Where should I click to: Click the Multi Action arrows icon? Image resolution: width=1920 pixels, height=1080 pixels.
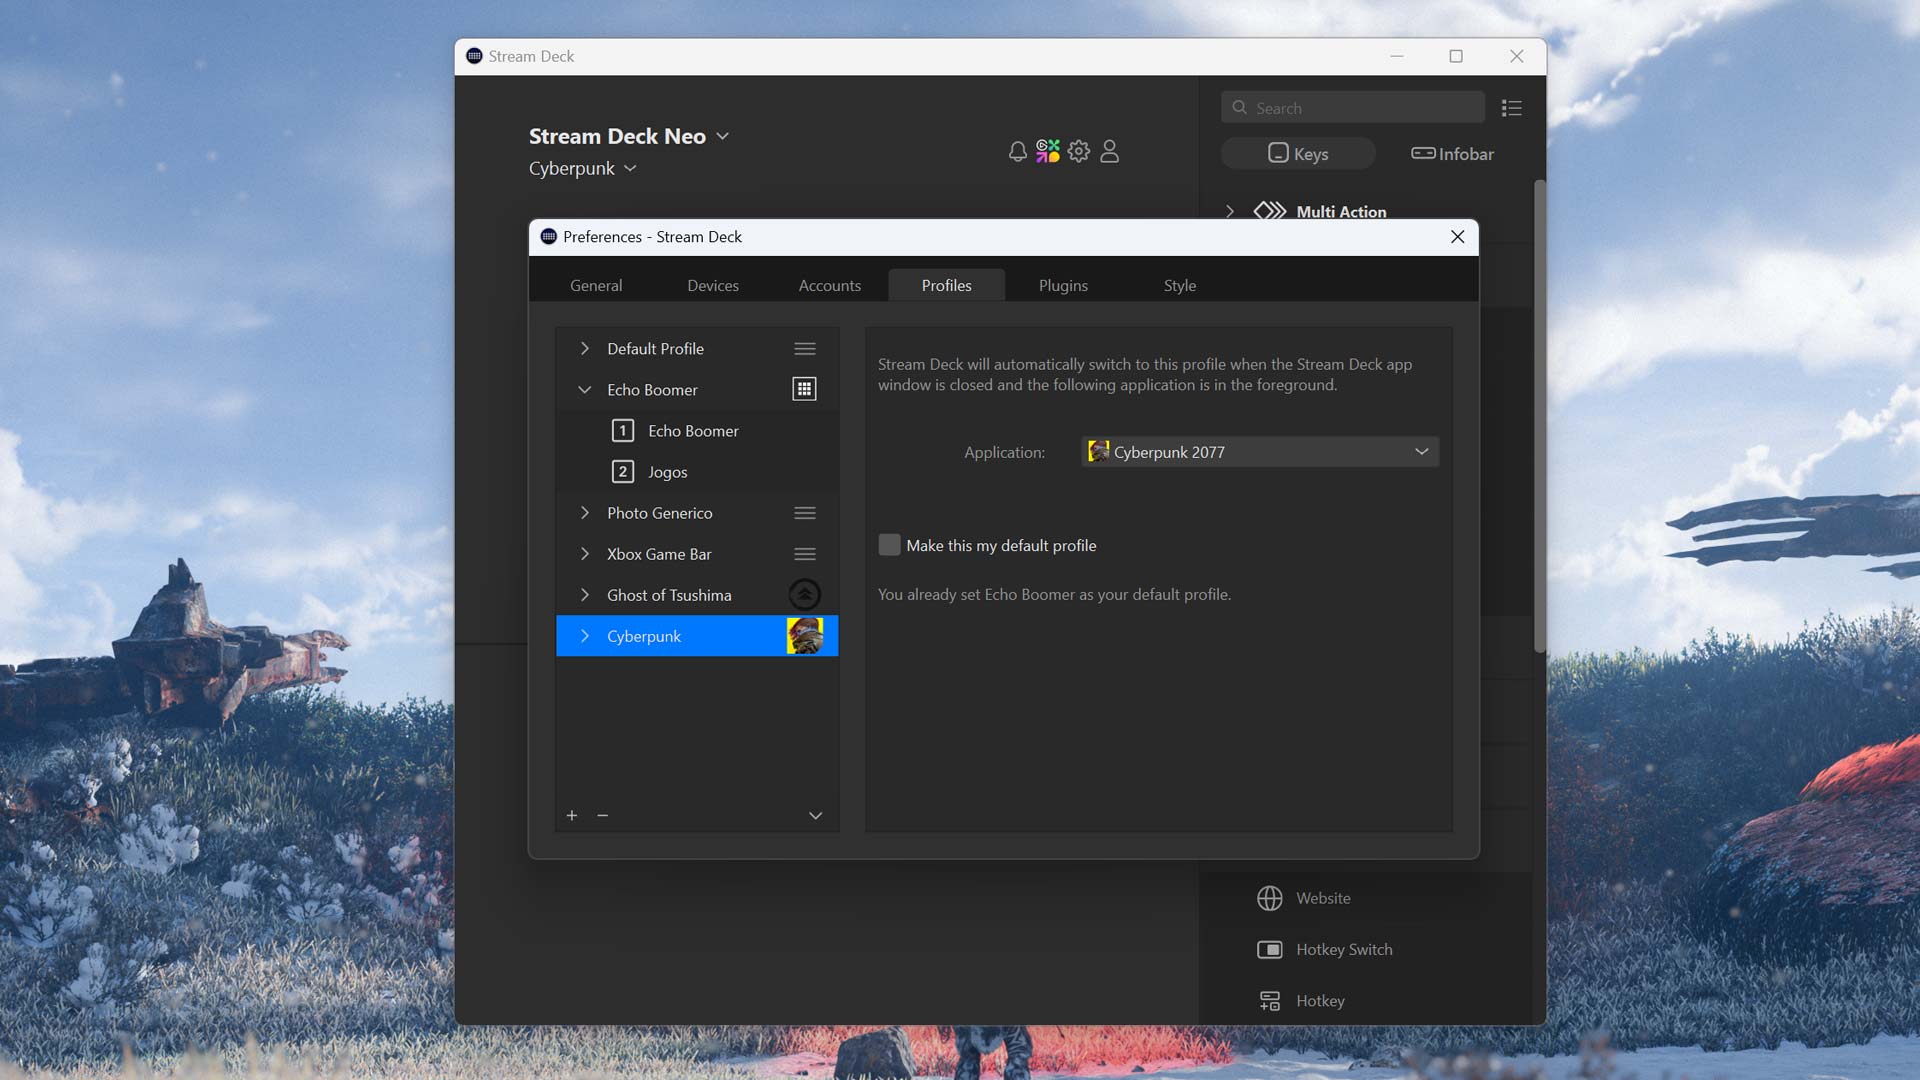coord(1269,211)
